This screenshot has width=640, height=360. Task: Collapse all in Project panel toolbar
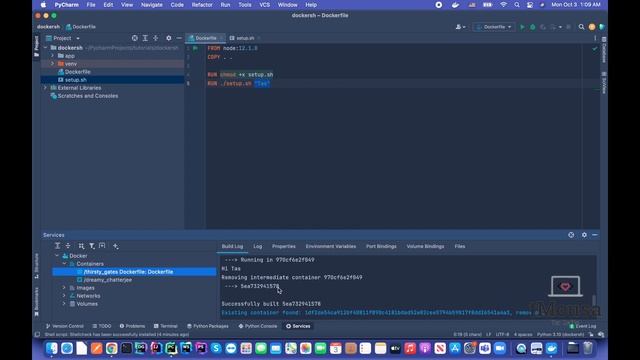[156, 38]
